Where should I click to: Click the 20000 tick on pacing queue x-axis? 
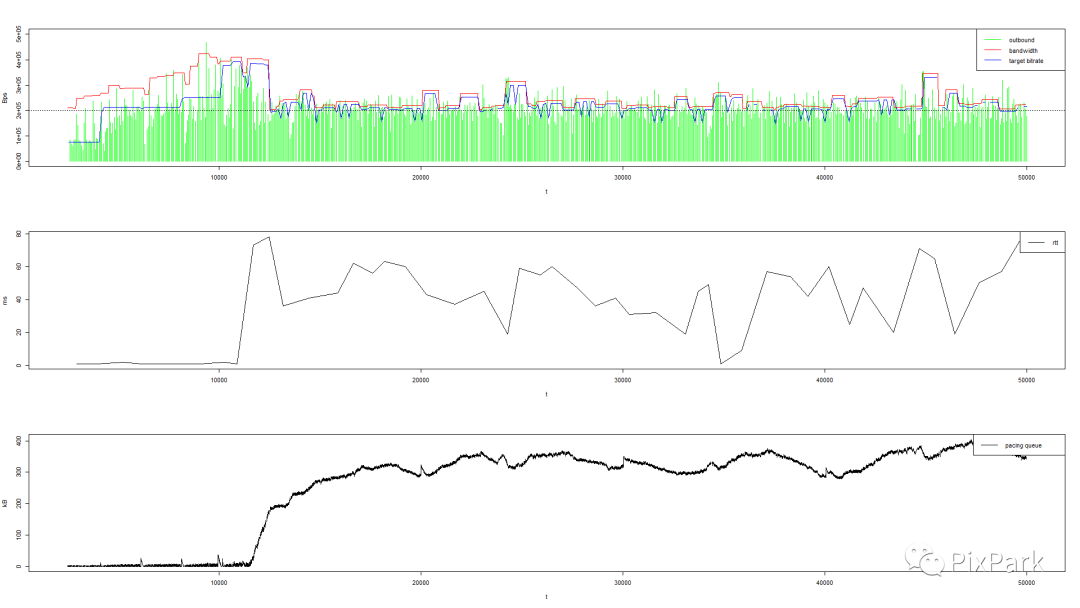point(421,582)
